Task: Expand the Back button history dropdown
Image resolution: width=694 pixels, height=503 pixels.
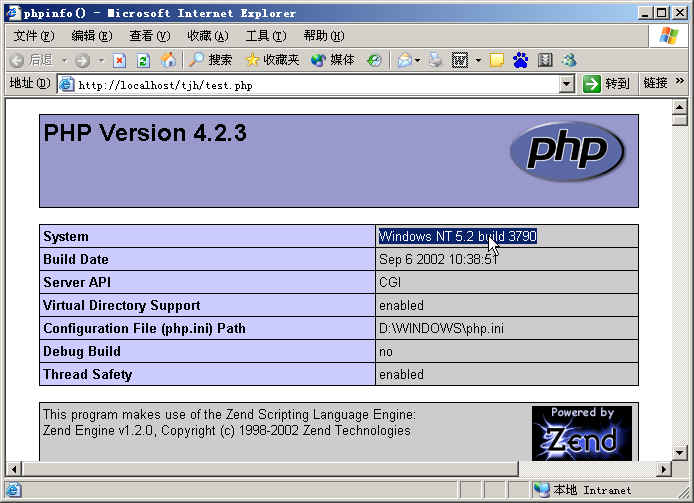Action: coord(64,60)
